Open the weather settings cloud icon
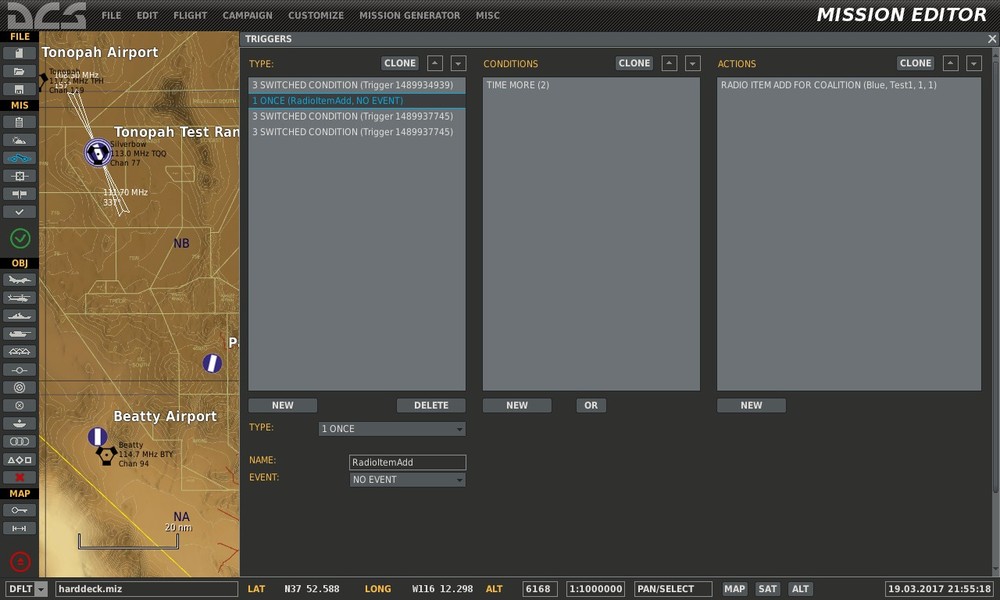This screenshot has height=600, width=1000. click(x=20, y=140)
